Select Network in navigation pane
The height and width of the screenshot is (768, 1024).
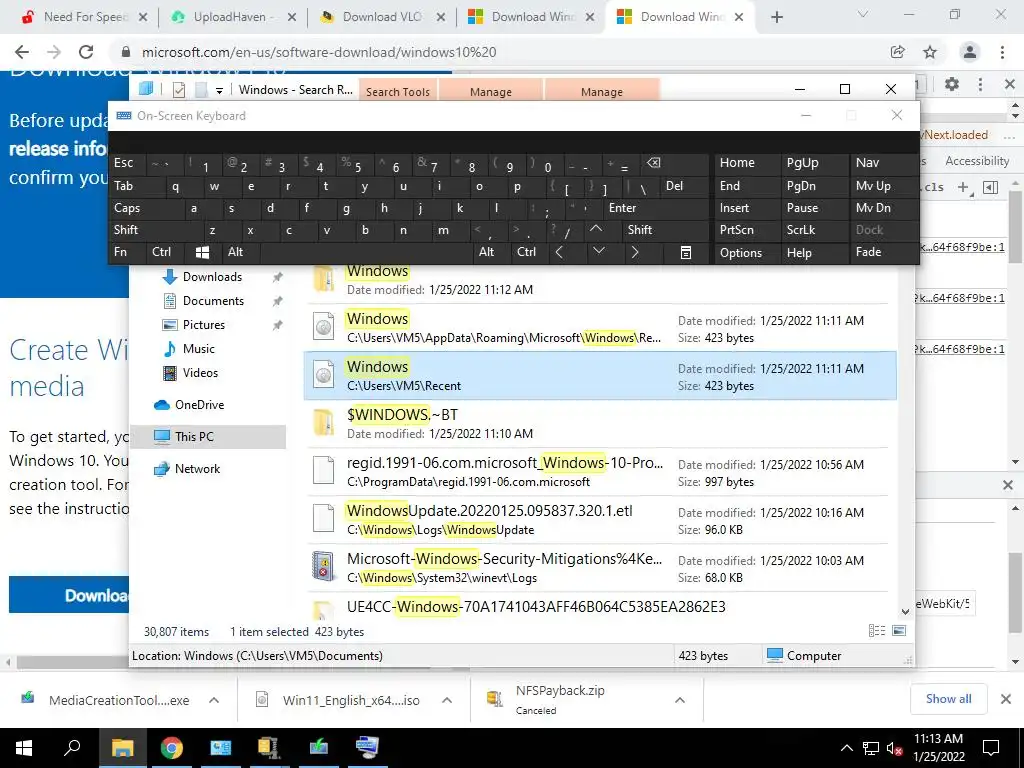(x=197, y=469)
